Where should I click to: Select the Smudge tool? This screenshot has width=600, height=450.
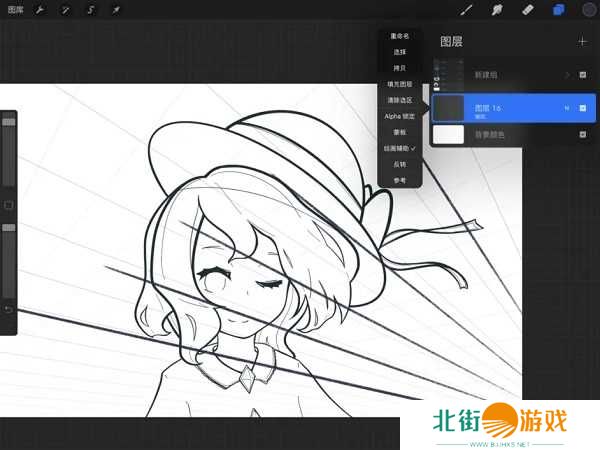[497, 10]
